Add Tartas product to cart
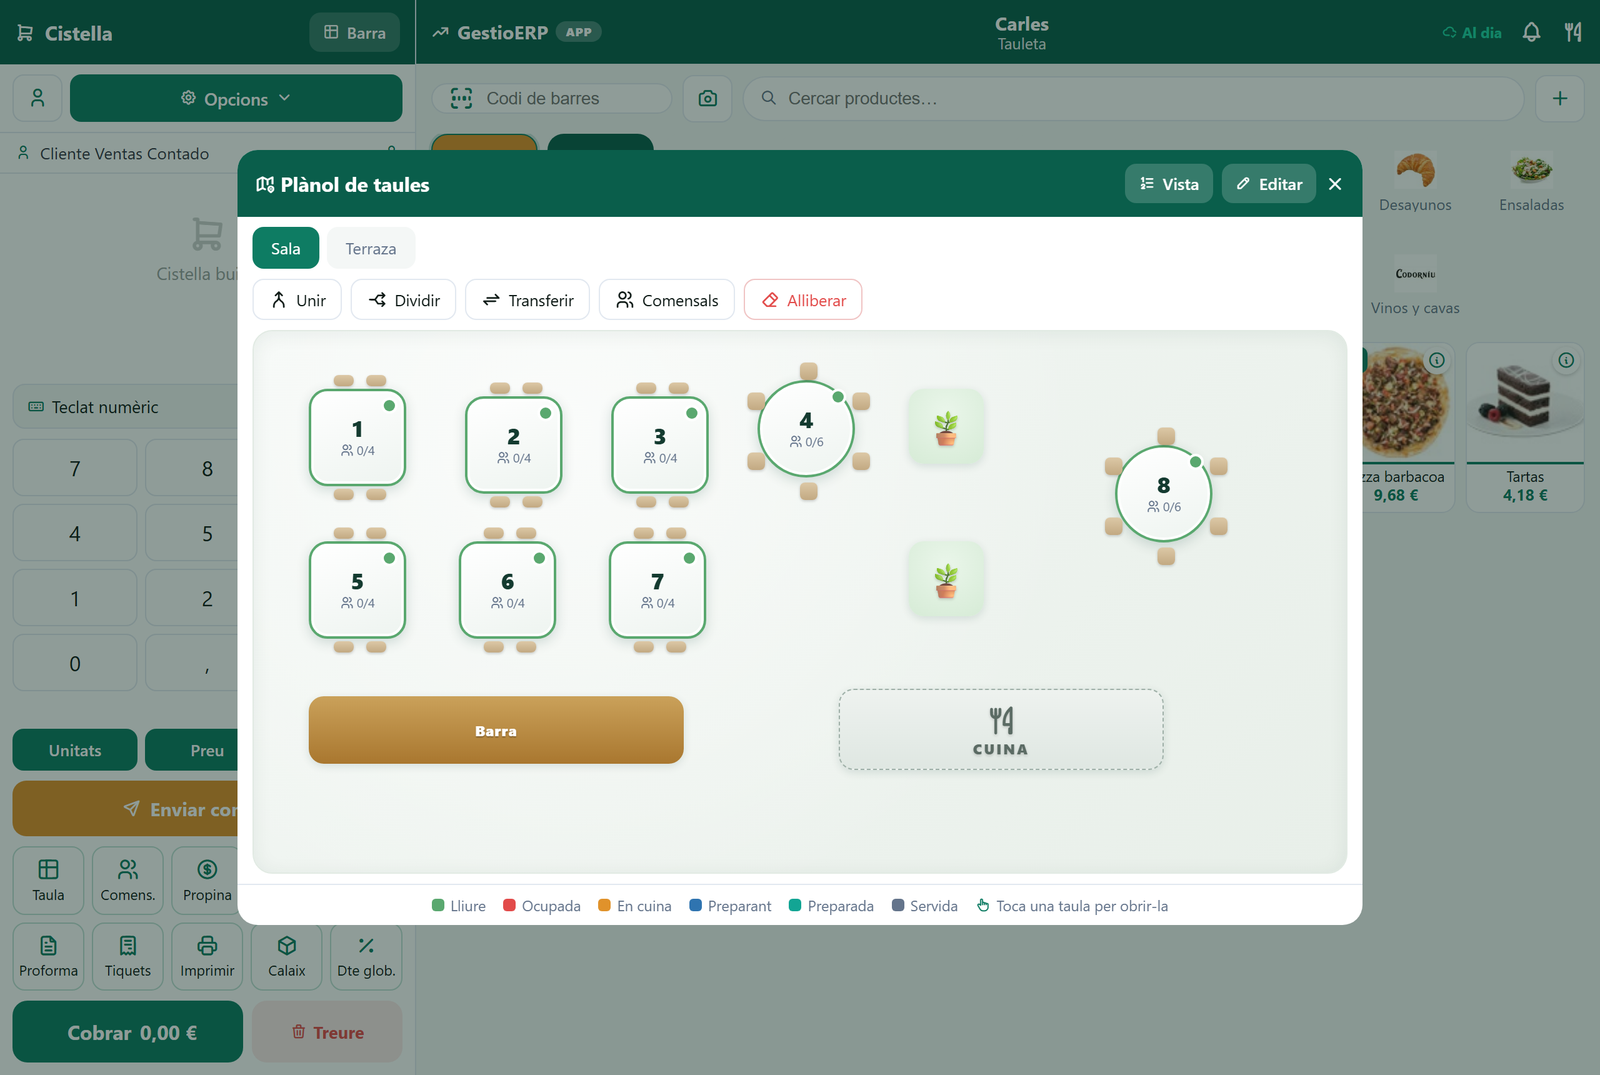The width and height of the screenshot is (1600, 1075). 1525,427
